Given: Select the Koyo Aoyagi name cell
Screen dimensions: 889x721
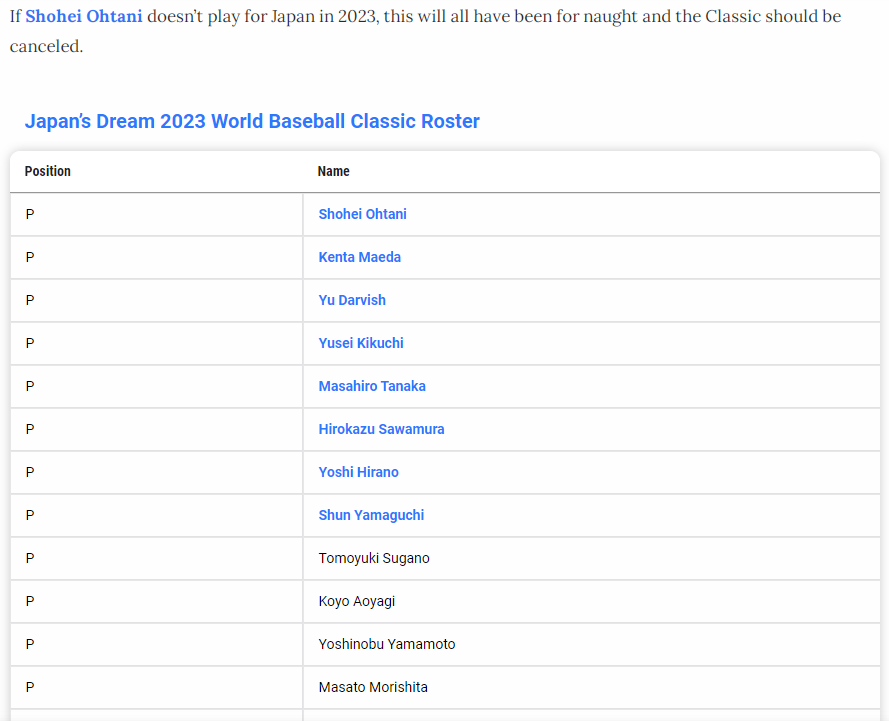Looking at the screenshot, I should 591,601.
